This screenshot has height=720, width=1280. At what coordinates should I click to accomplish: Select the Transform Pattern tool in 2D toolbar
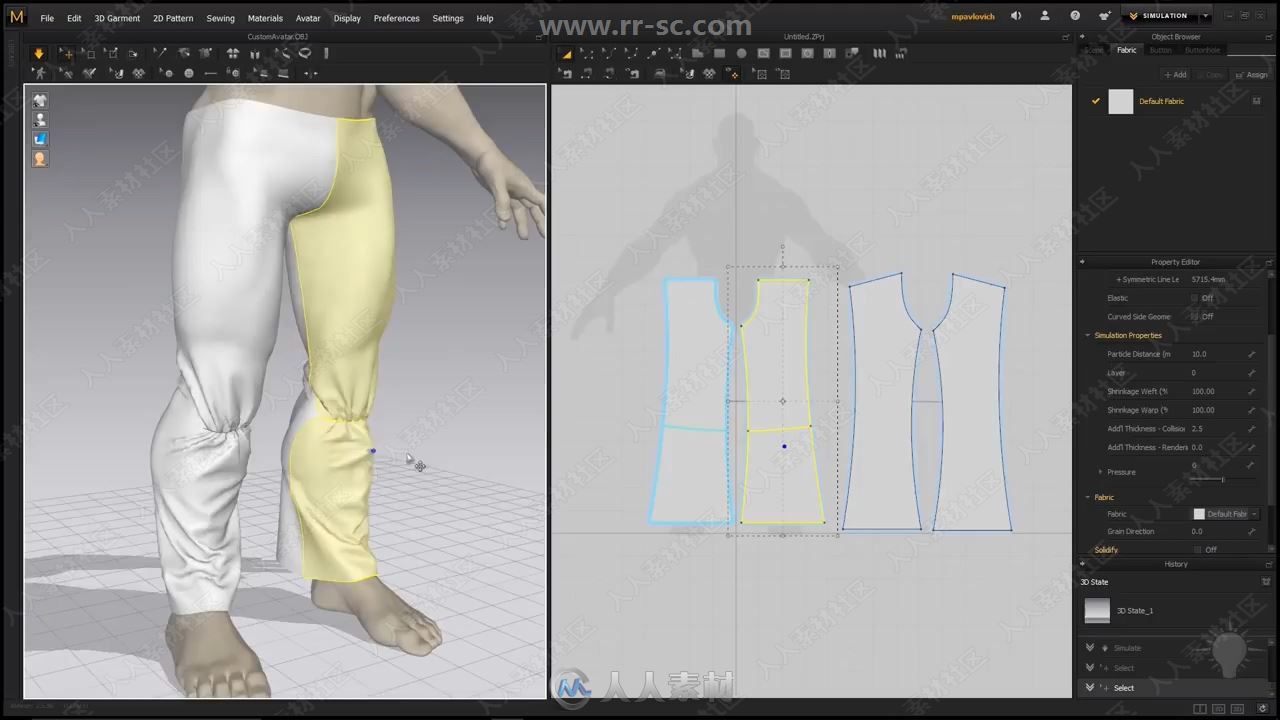[566, 53]
